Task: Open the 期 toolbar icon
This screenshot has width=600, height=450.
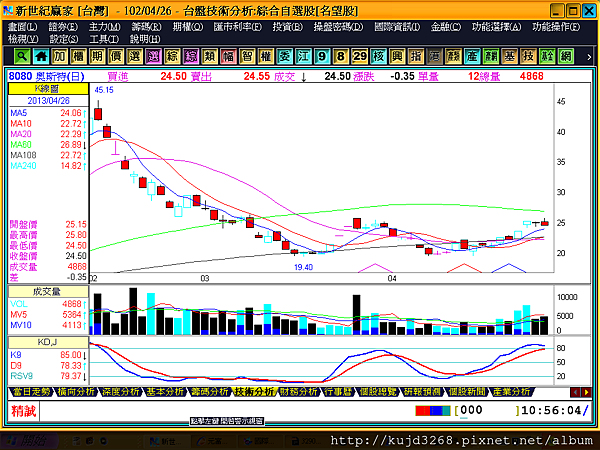Action: click(x=97, y=57)
